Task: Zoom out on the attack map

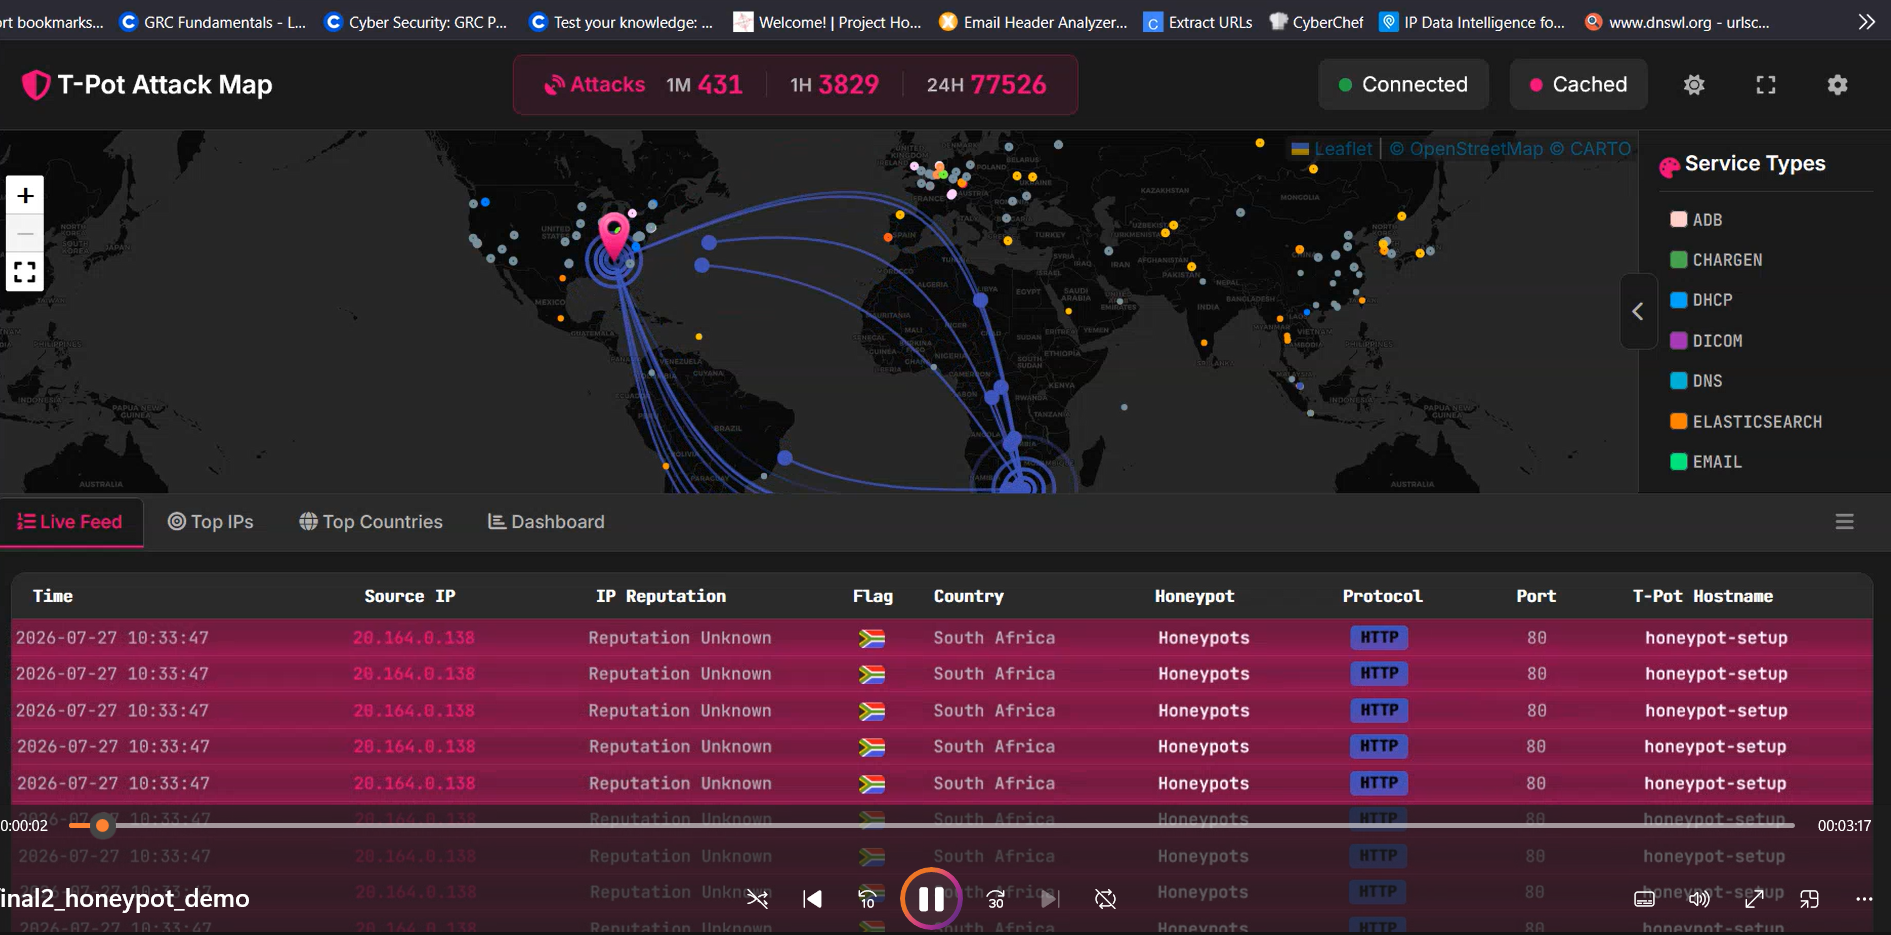Action: pyautogui.click(x=25, y=233)
